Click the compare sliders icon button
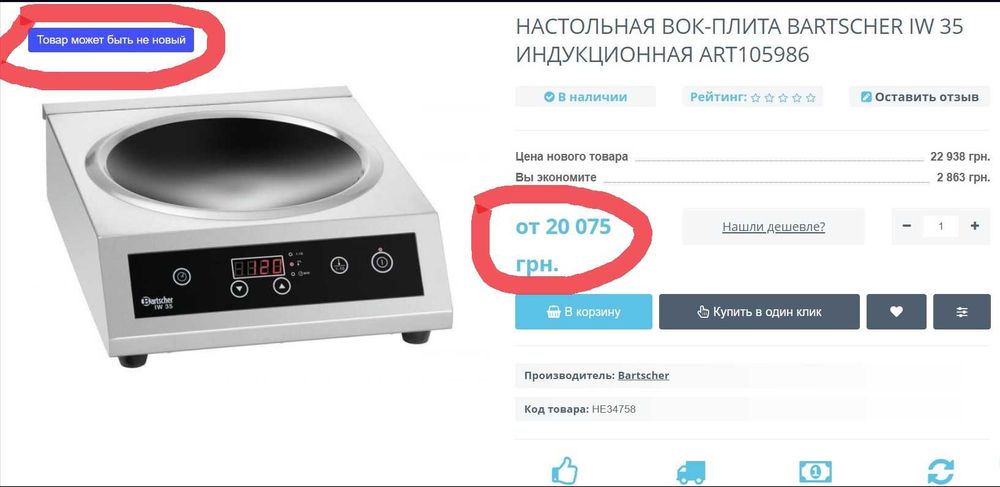 click(962, 312)
